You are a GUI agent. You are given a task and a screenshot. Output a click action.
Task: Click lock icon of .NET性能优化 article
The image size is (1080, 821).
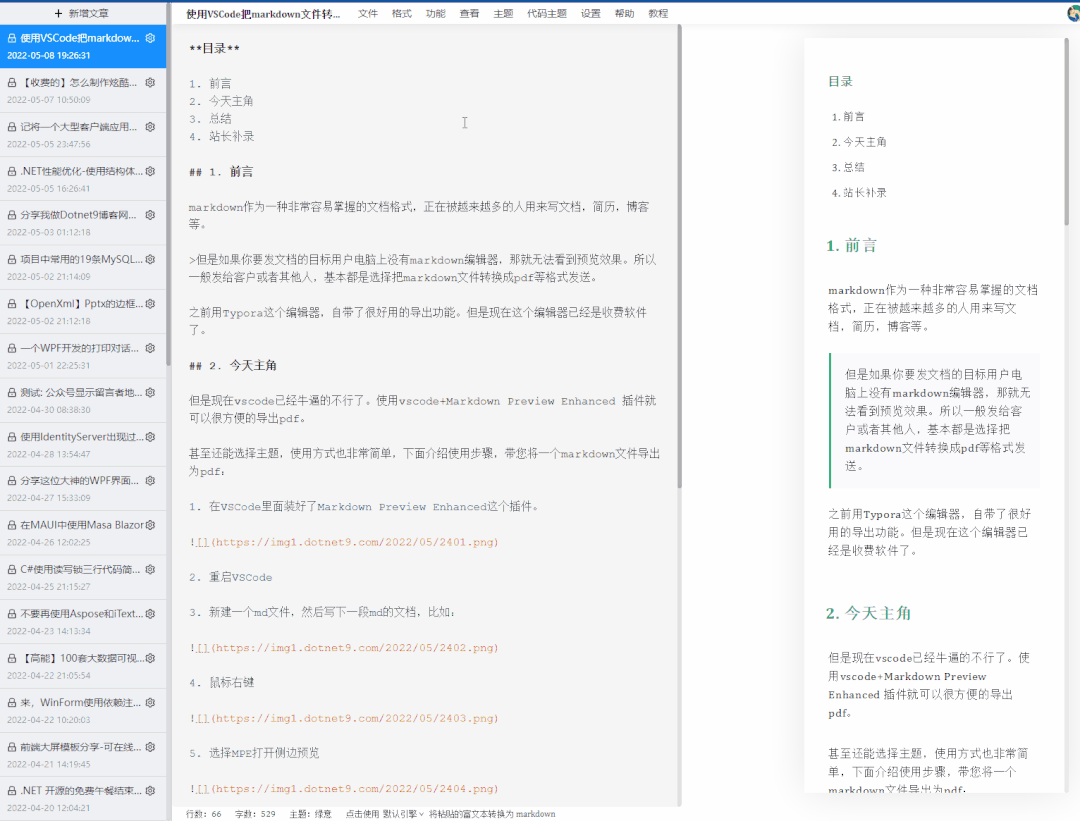(12, 171)
